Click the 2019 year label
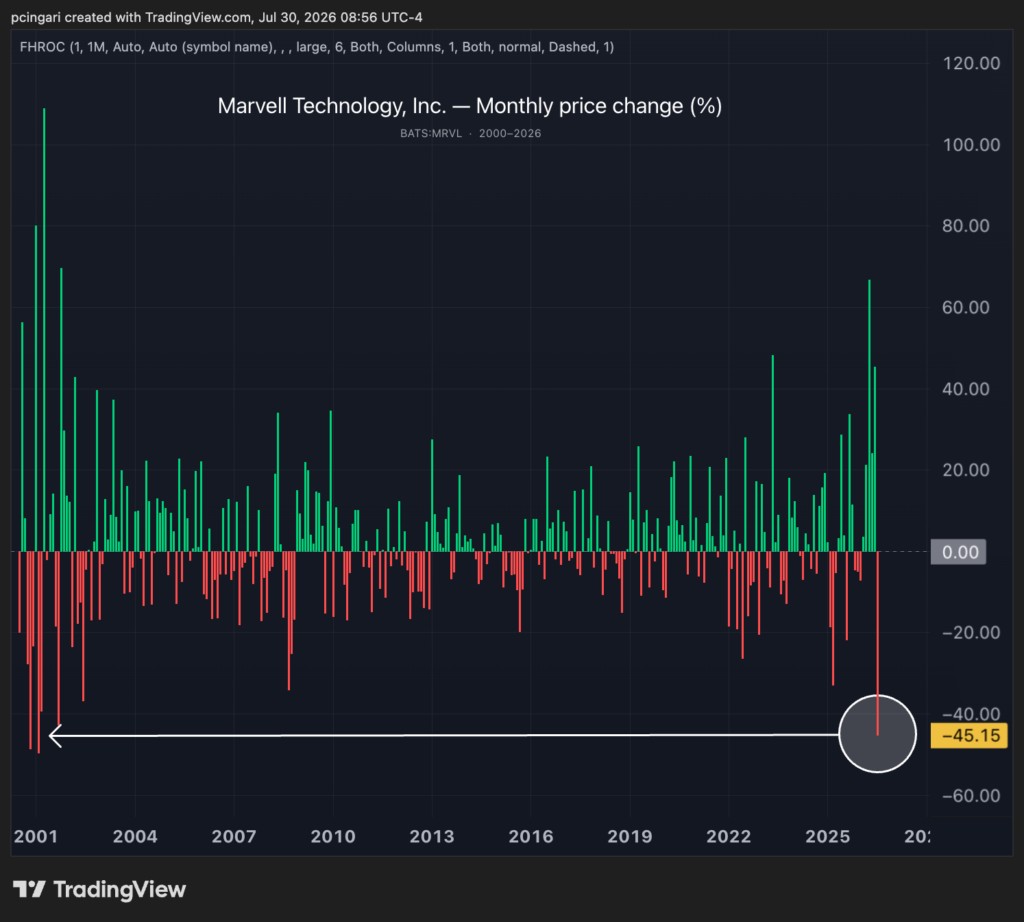The height and width of the screenshot is (922, 1024). (630, 836)
